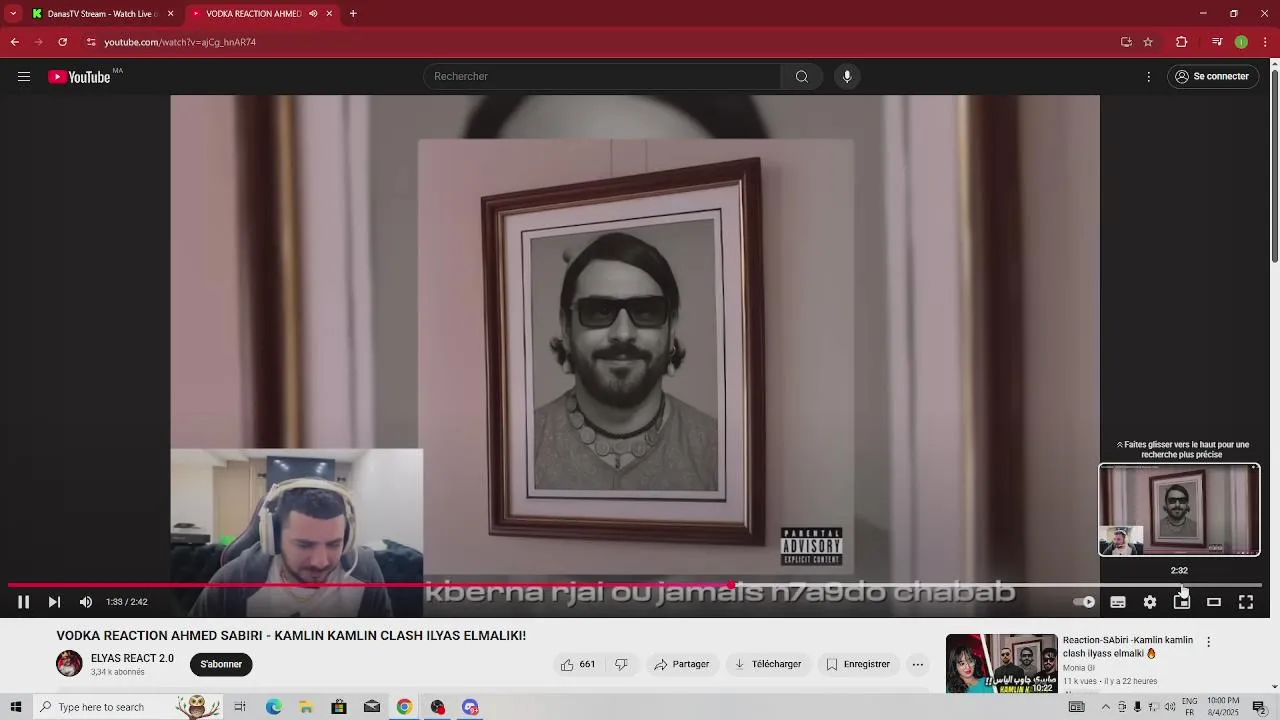1280x720 pixels.
Task: Switch the ENG FR input language
Action: coord(1190,707)
